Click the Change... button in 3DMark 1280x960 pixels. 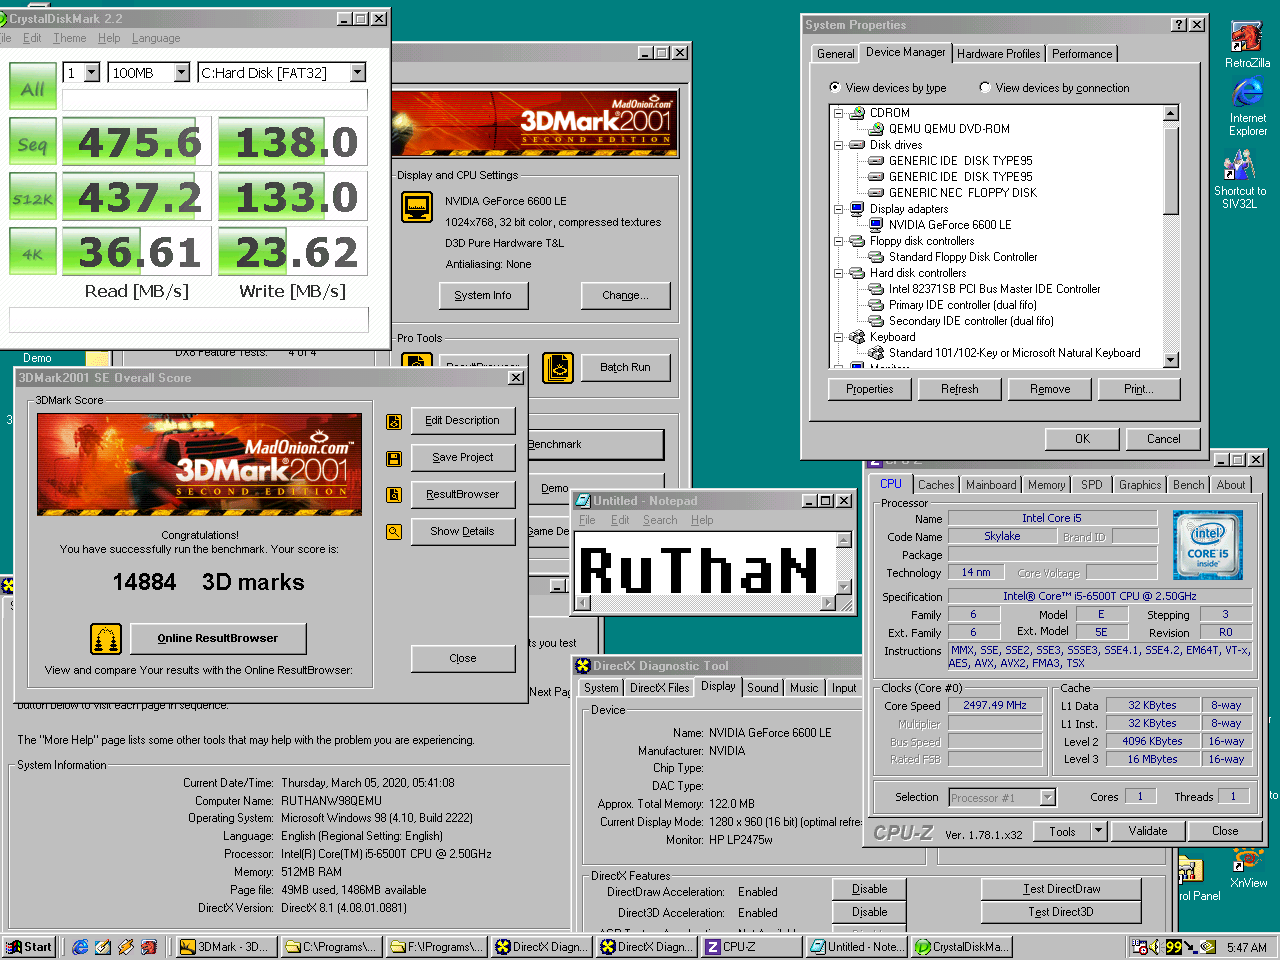(625, 295)
